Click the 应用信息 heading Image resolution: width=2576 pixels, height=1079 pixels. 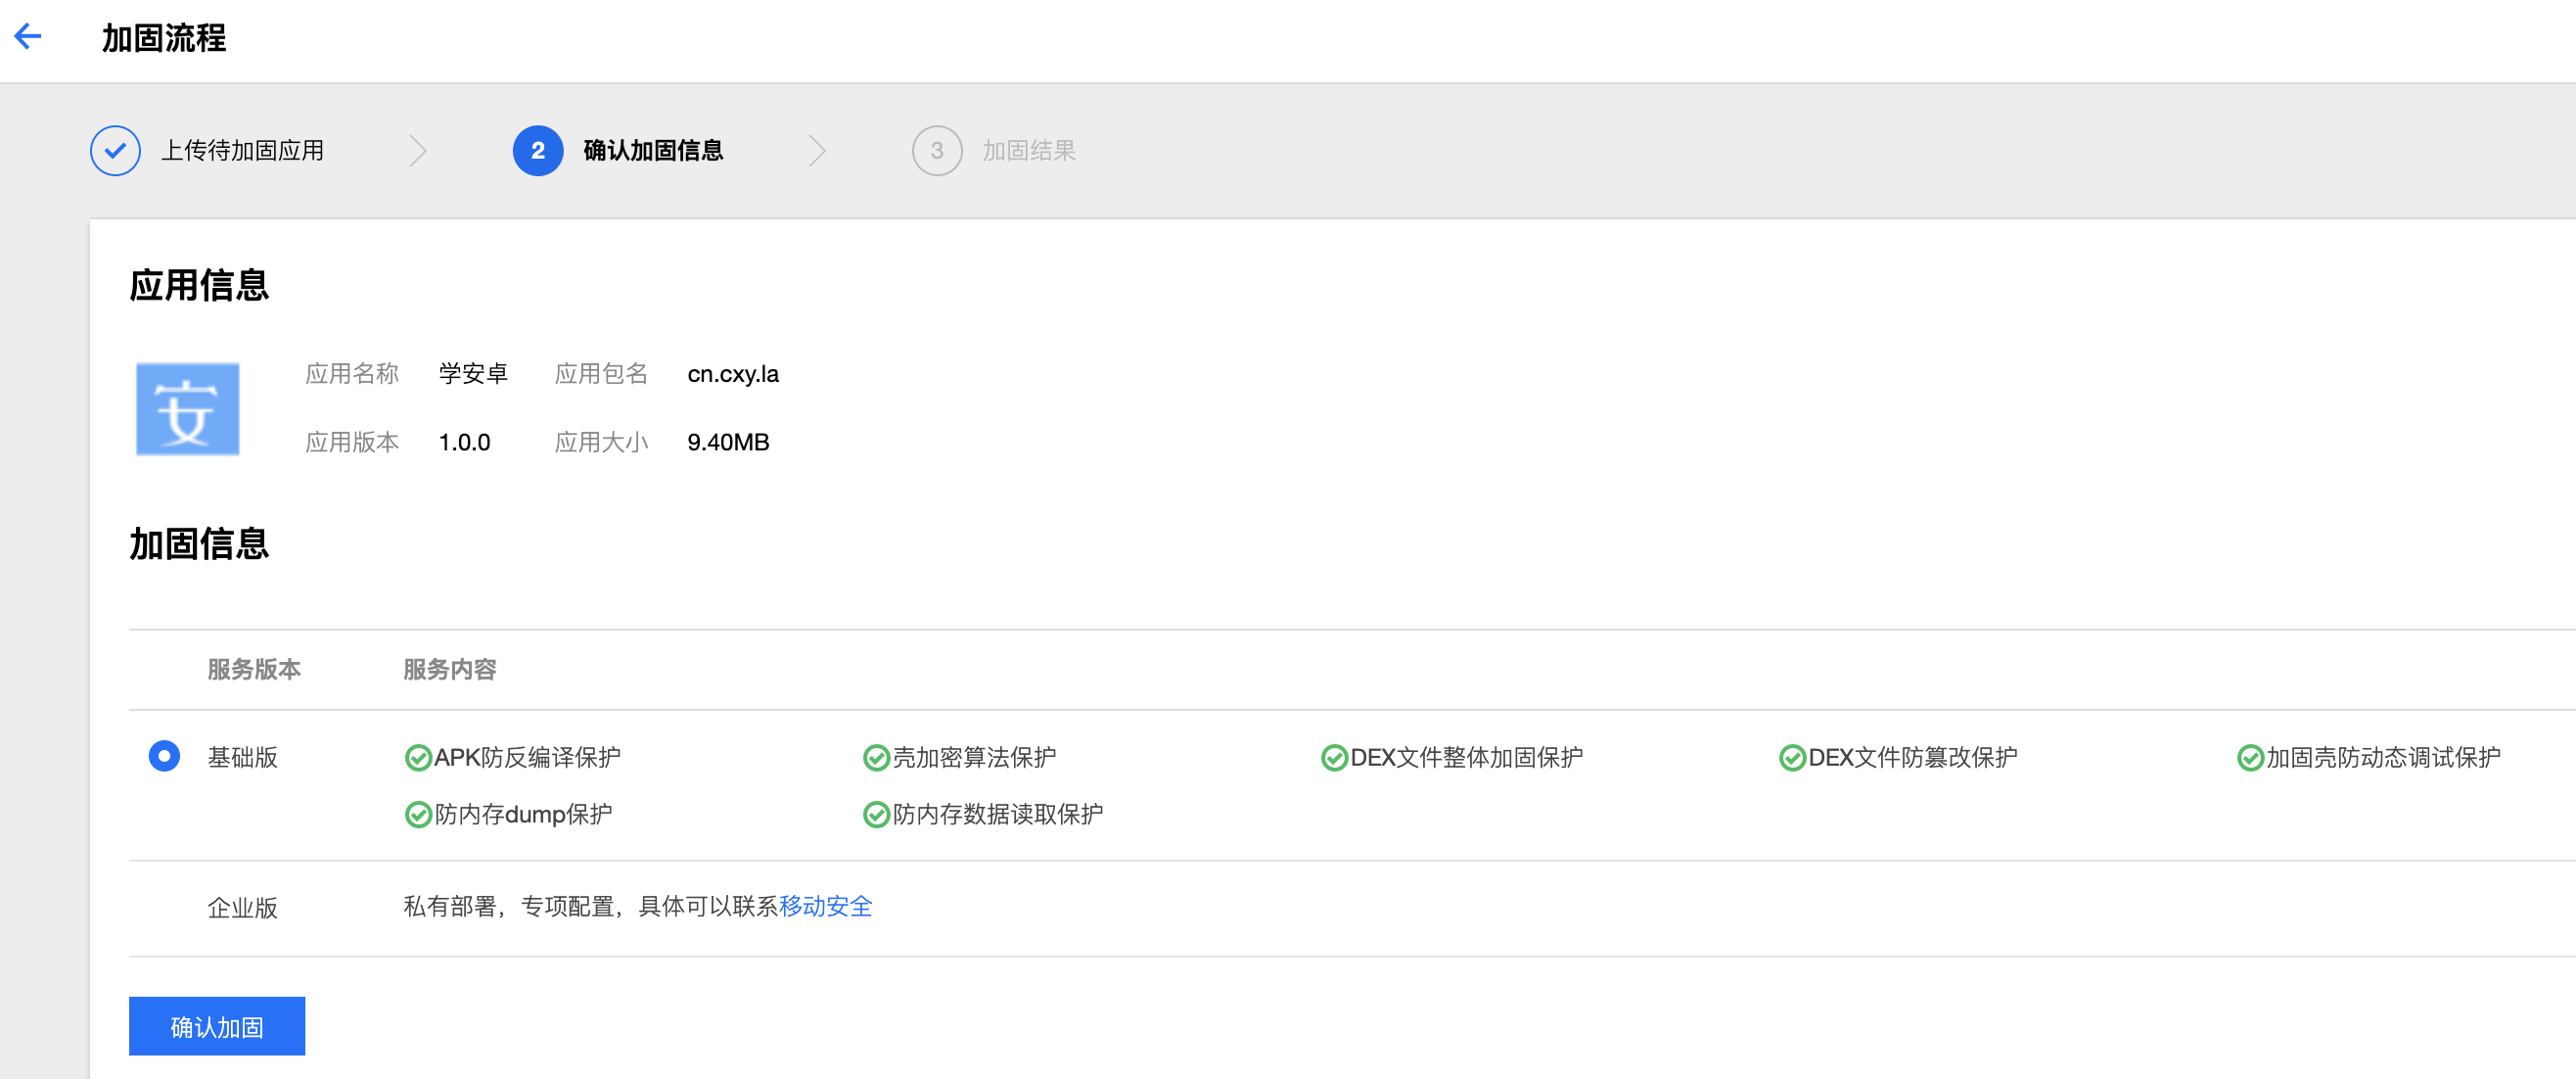tap(199, 285)
